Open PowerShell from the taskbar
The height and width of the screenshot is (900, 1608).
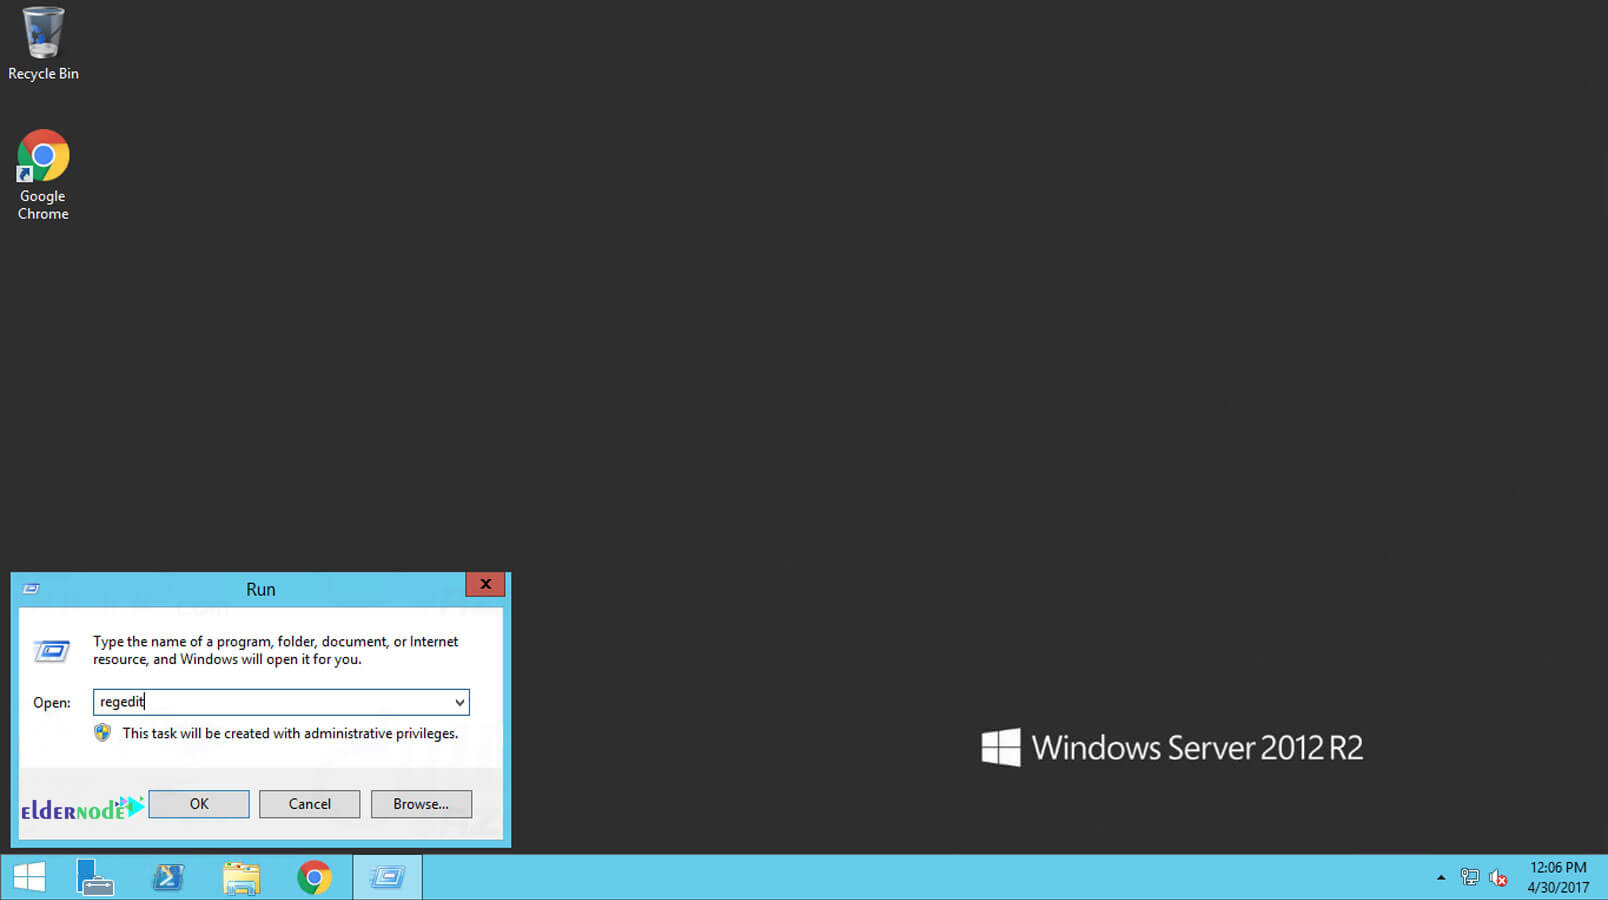pos(168,877)
